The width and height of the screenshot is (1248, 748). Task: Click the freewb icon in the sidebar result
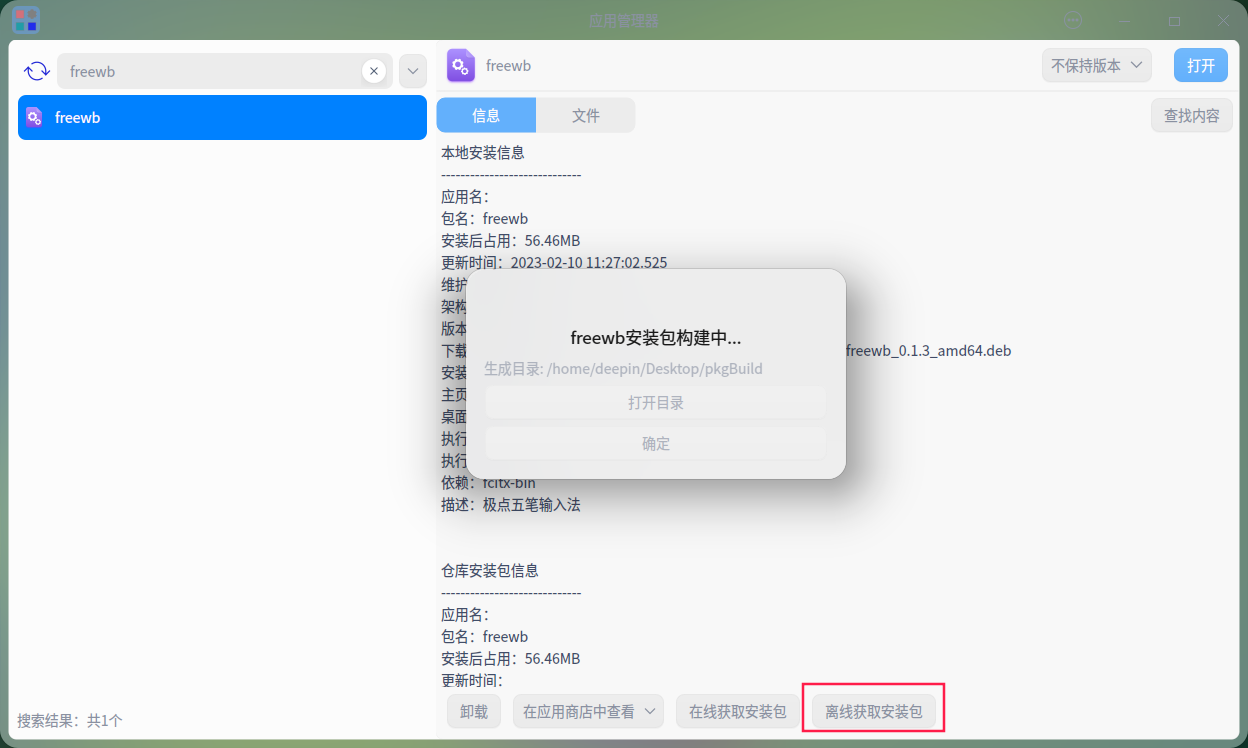(34, 117)
